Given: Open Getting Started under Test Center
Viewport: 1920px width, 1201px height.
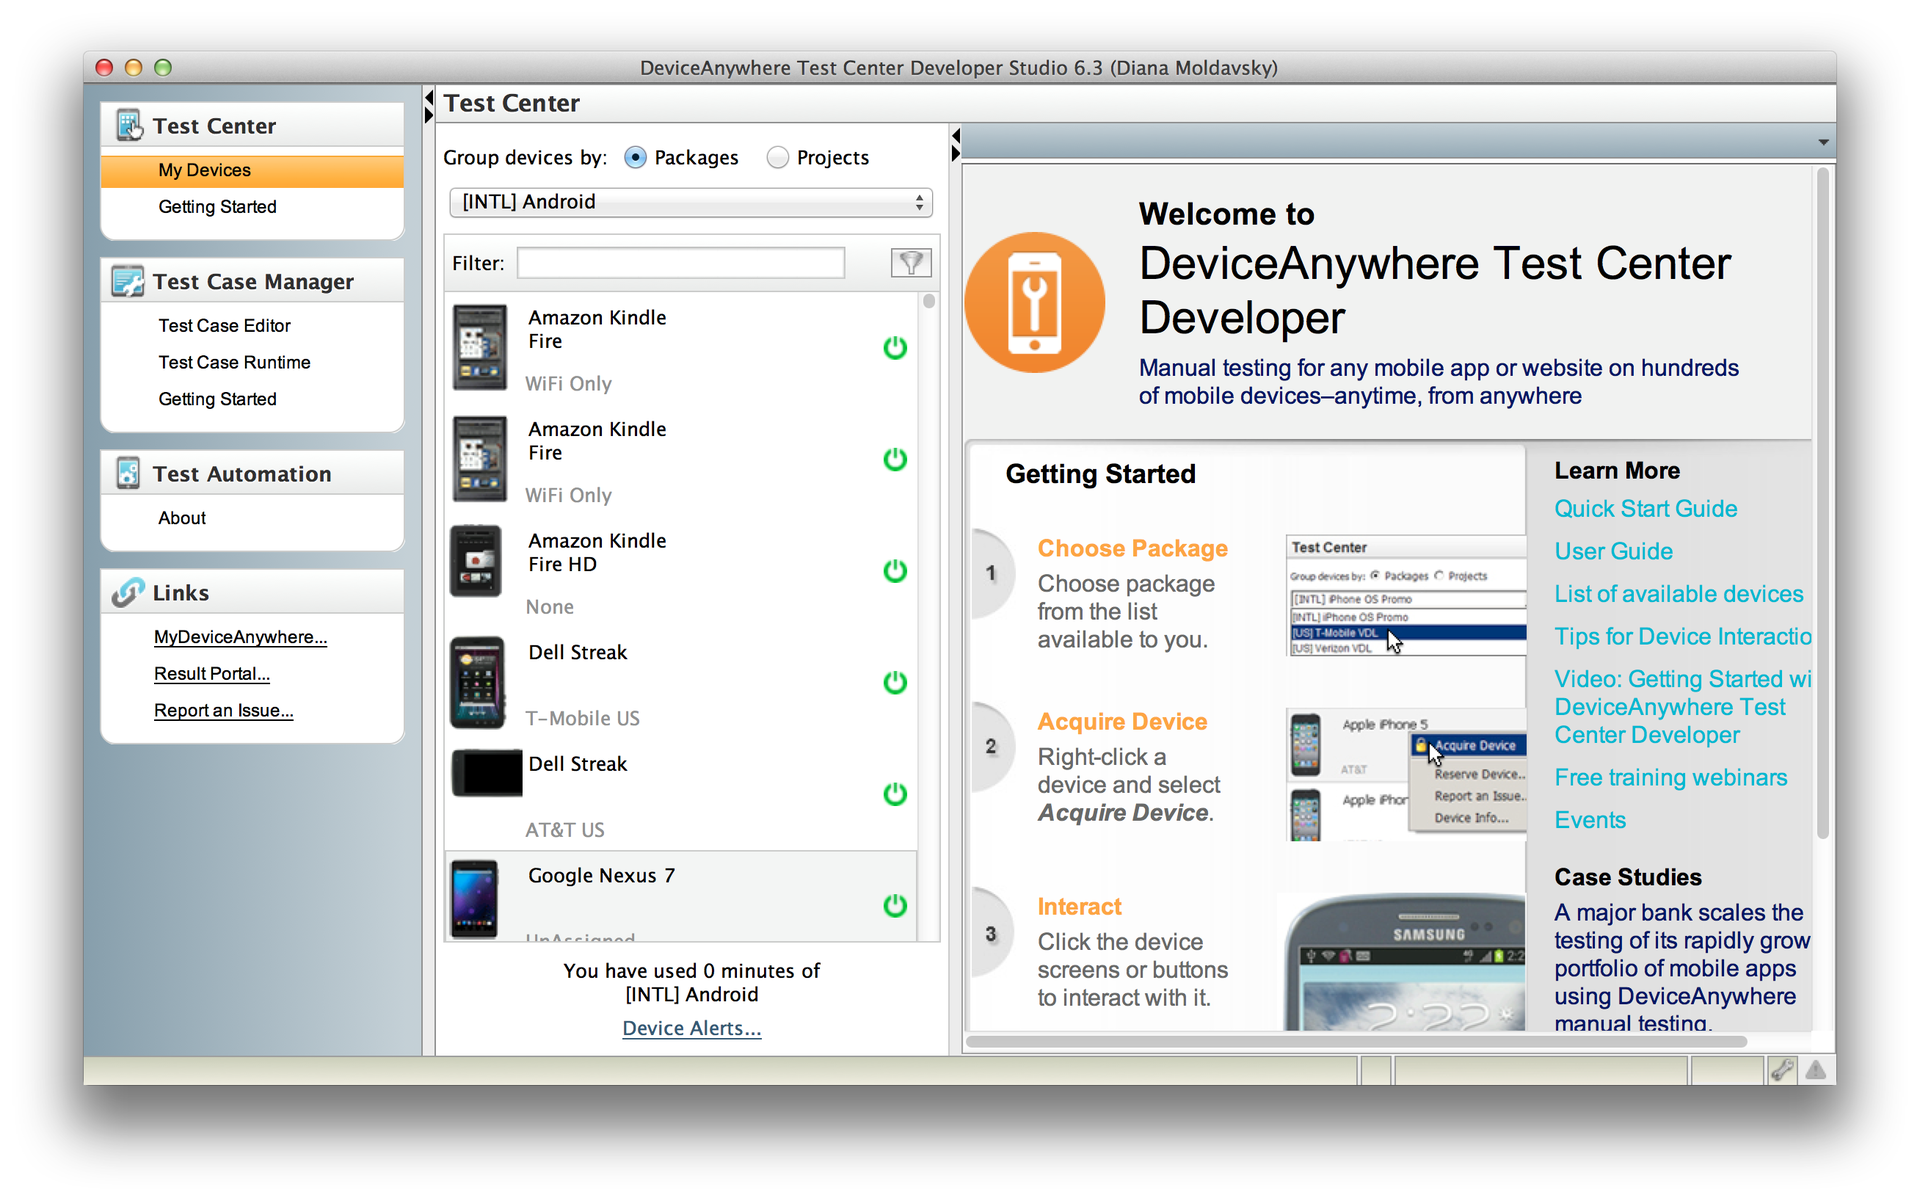Looking at the screenshot, I should click(x=217, y=207).
